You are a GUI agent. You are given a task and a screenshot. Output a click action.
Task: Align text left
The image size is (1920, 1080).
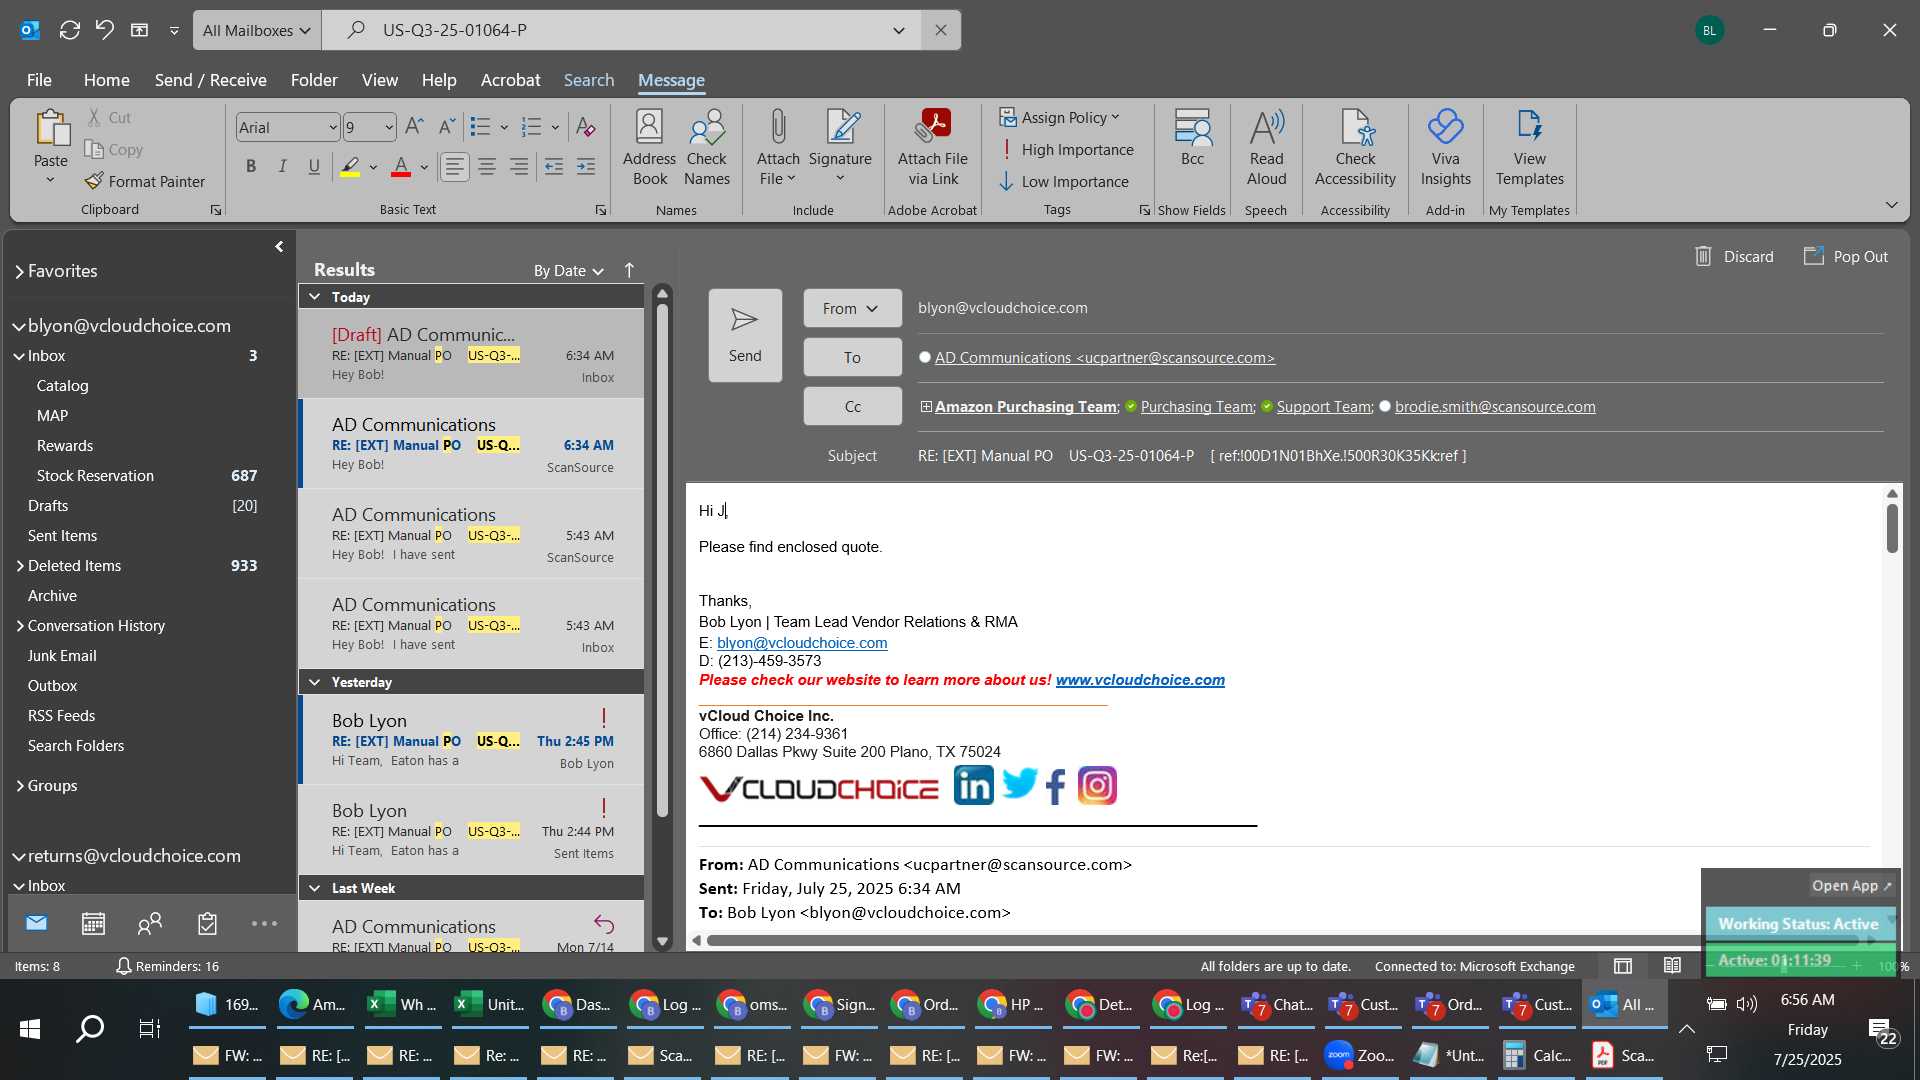click(x=455, y=166)
